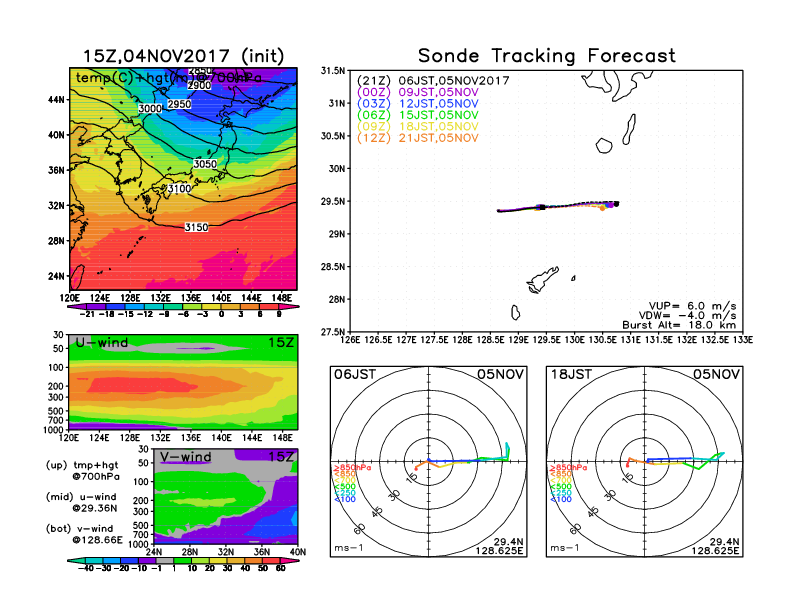
Task: Select legend entry "(06Z) 15JST,05NOV"
Action: click(x=417, y=115)
